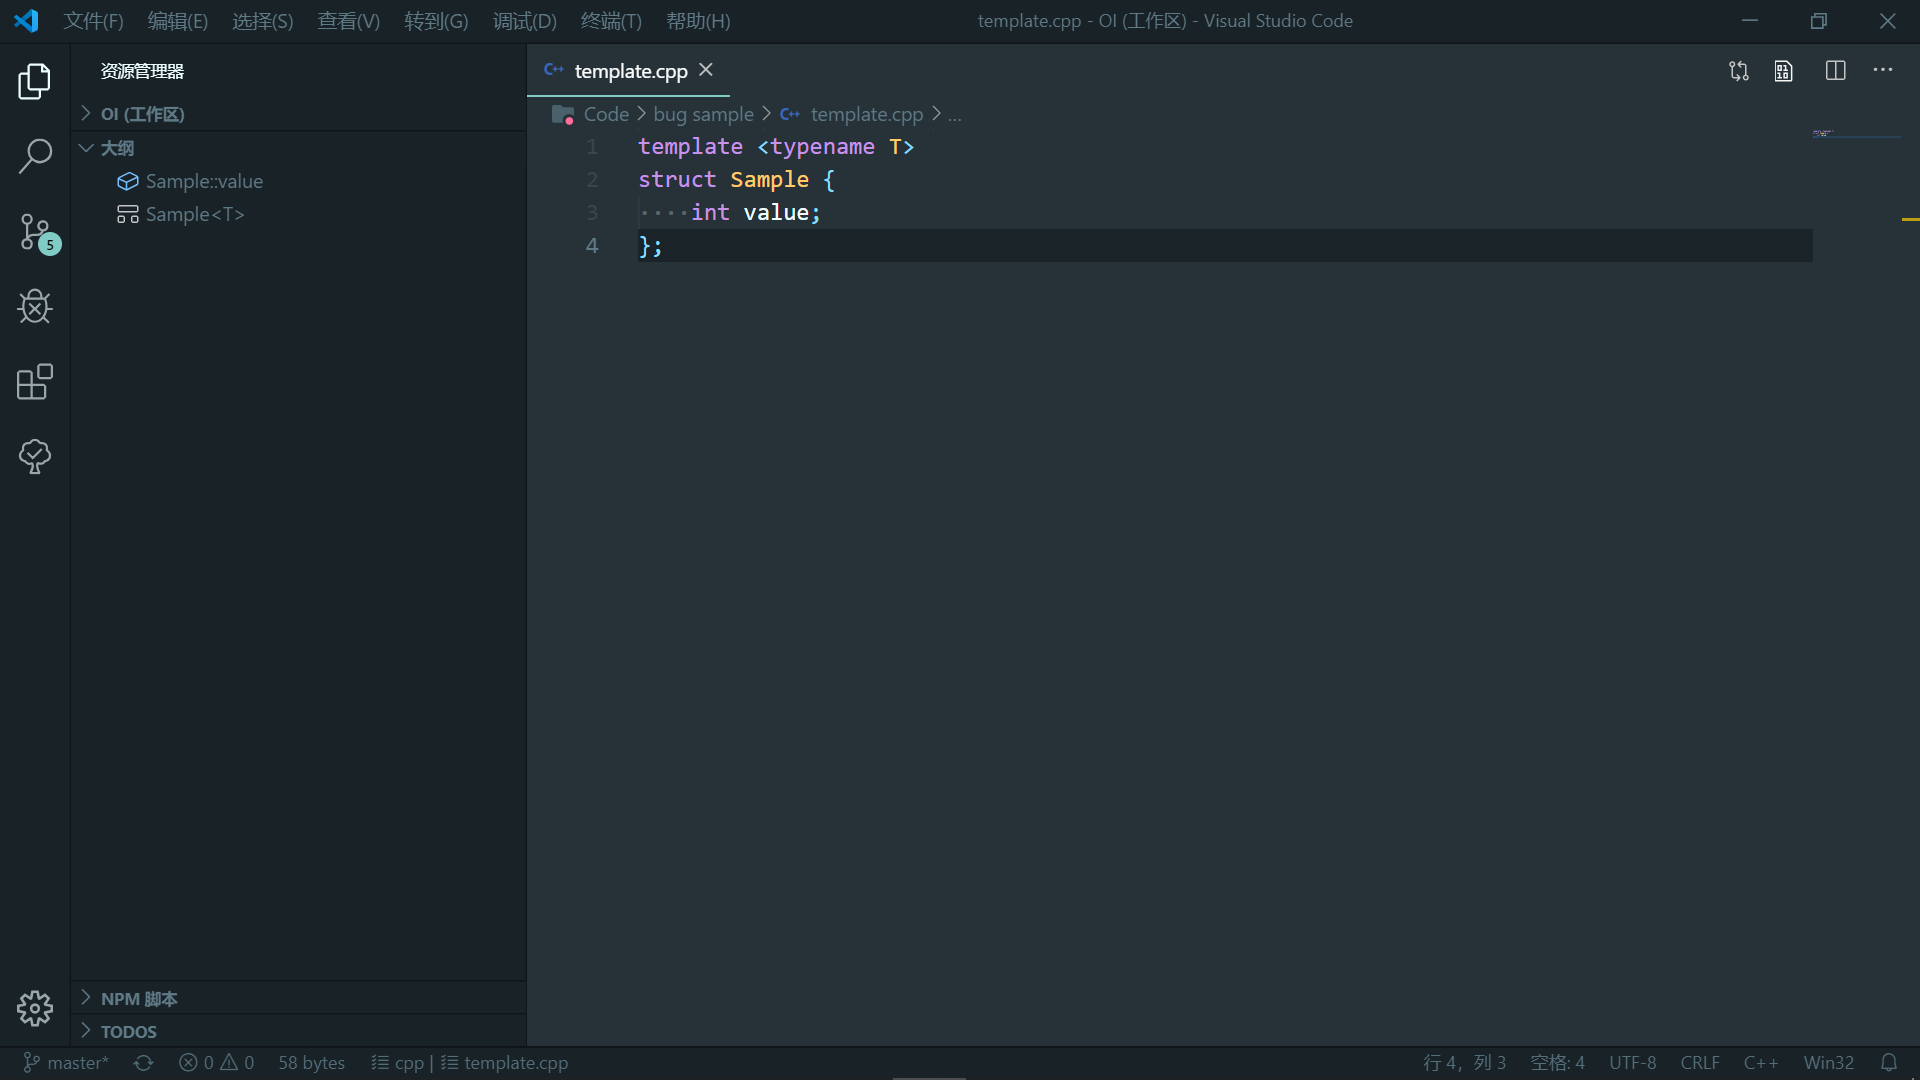Open source control pull request icon
Screen dimensions: 1920x1080
[x=1739, y=71]
